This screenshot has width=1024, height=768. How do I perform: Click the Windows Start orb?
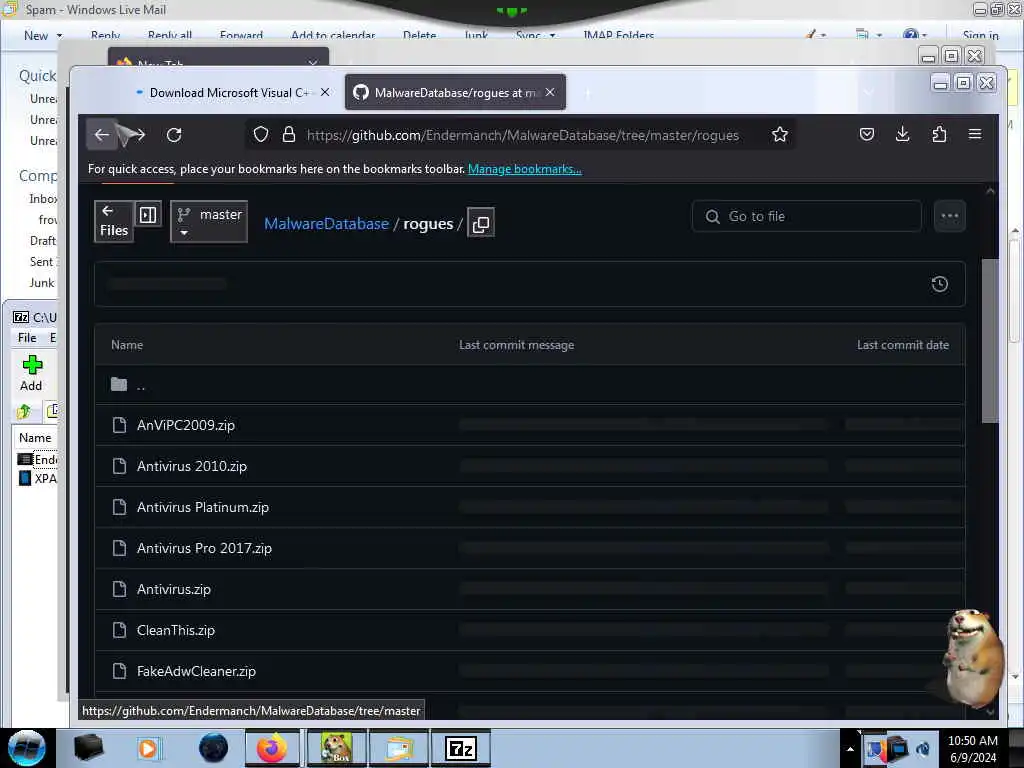(27, 748)
